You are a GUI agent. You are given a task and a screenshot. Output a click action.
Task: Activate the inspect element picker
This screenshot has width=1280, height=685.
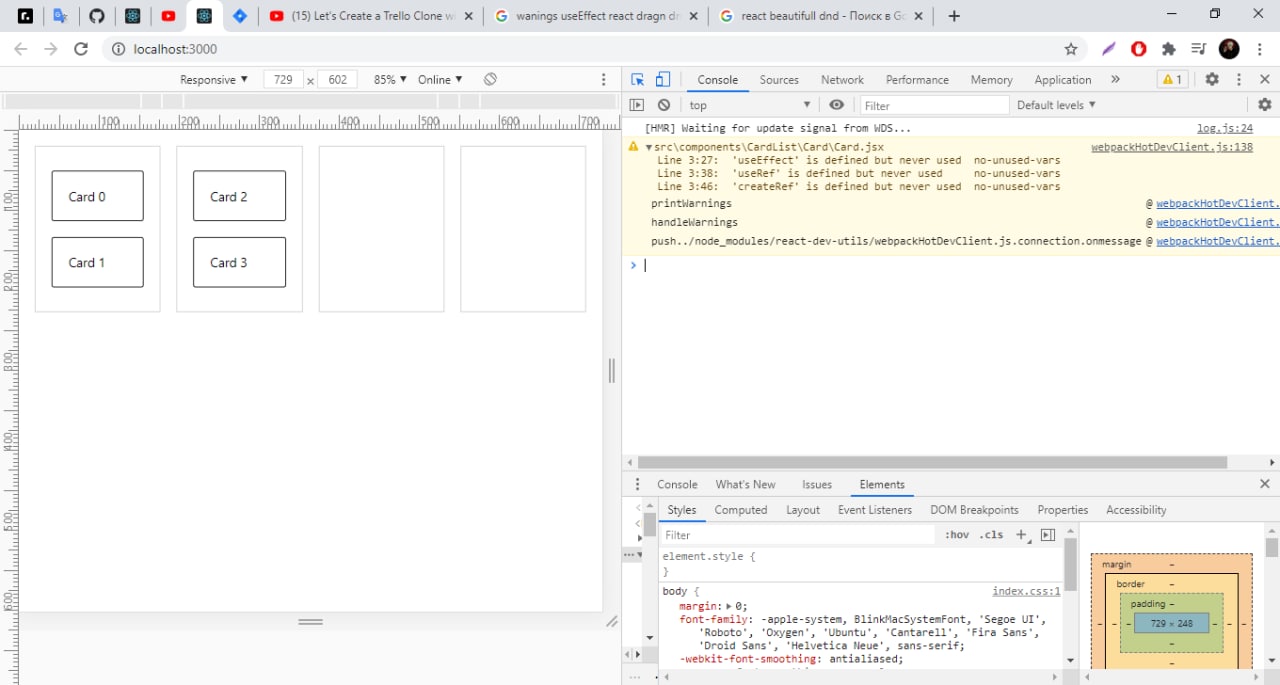(637, 80)
